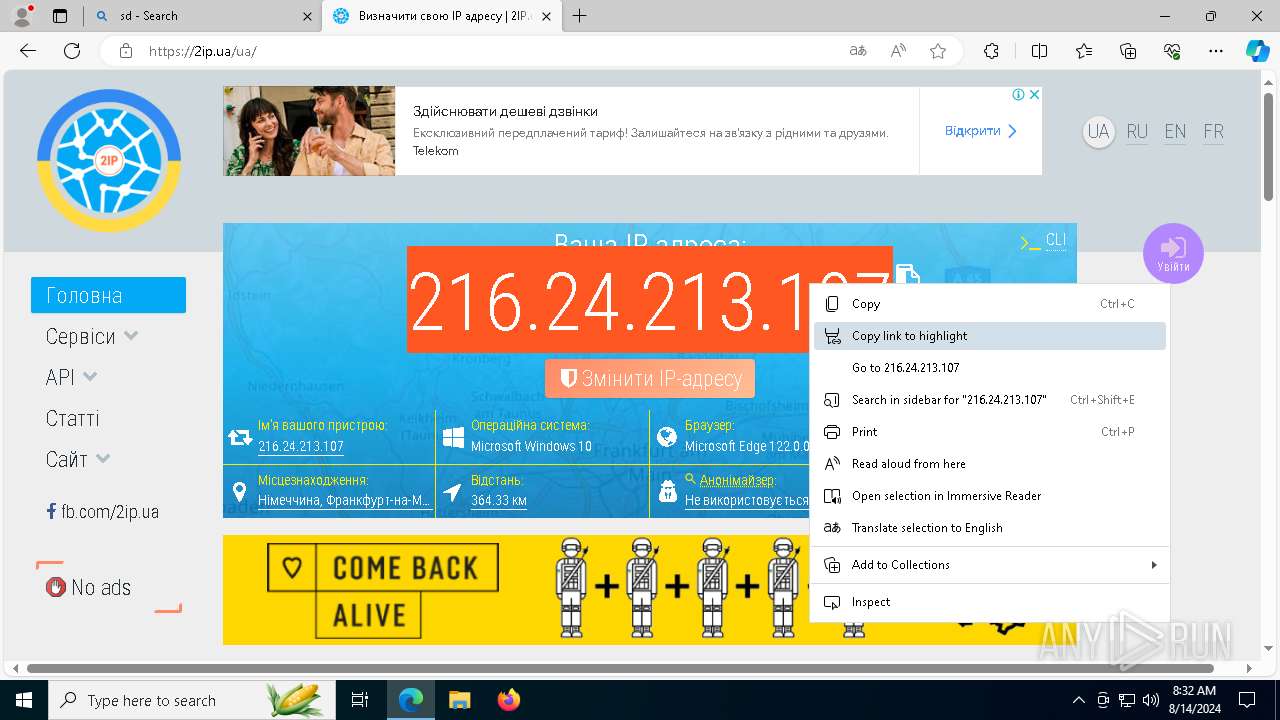
Task: Click Змінити IP-адресу button
Action: (x=650, y=379)
